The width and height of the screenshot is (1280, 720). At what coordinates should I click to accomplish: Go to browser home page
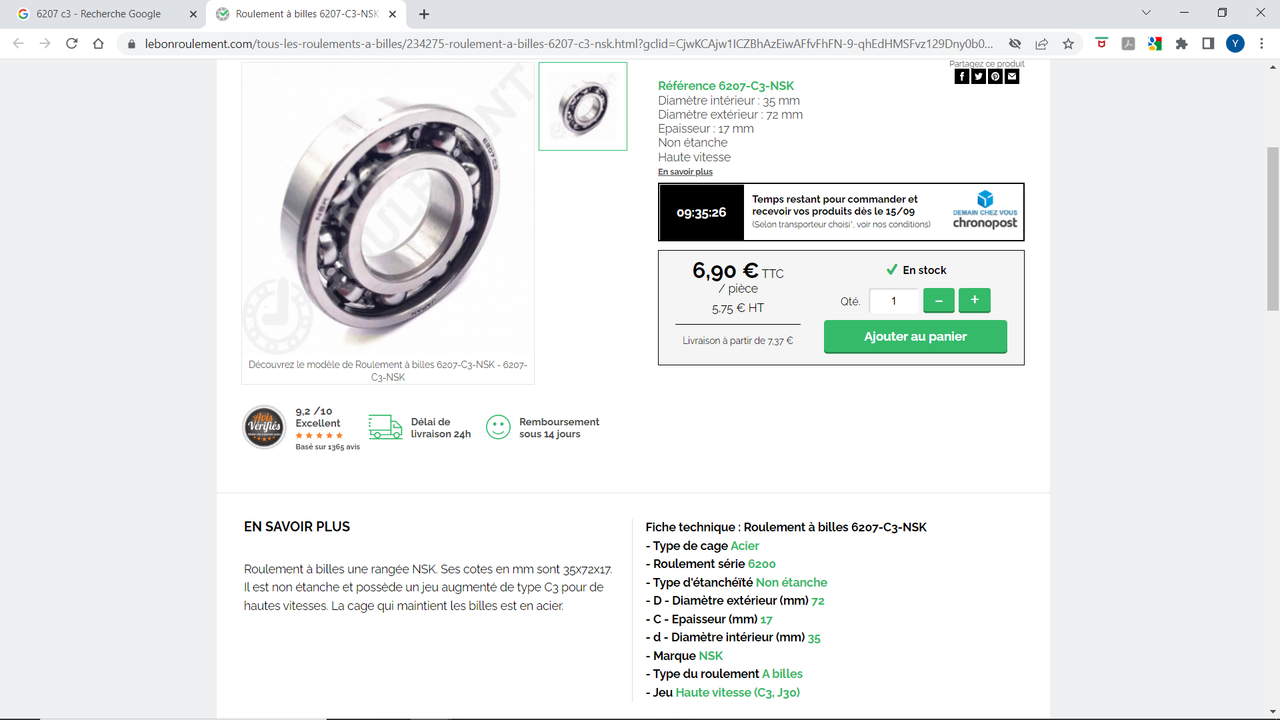(x=98, y=44)
